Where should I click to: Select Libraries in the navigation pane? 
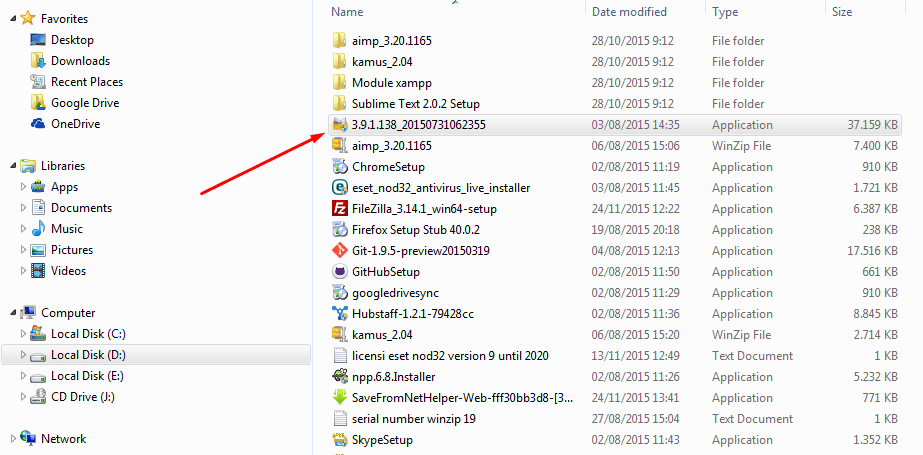(x=63, y=166)
